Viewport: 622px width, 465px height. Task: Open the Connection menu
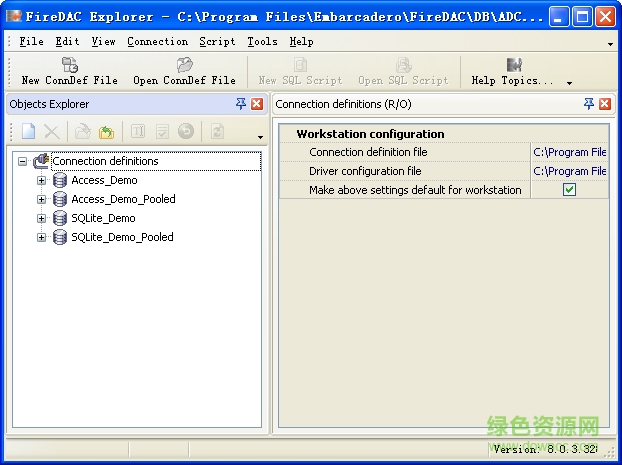point(157,41)
